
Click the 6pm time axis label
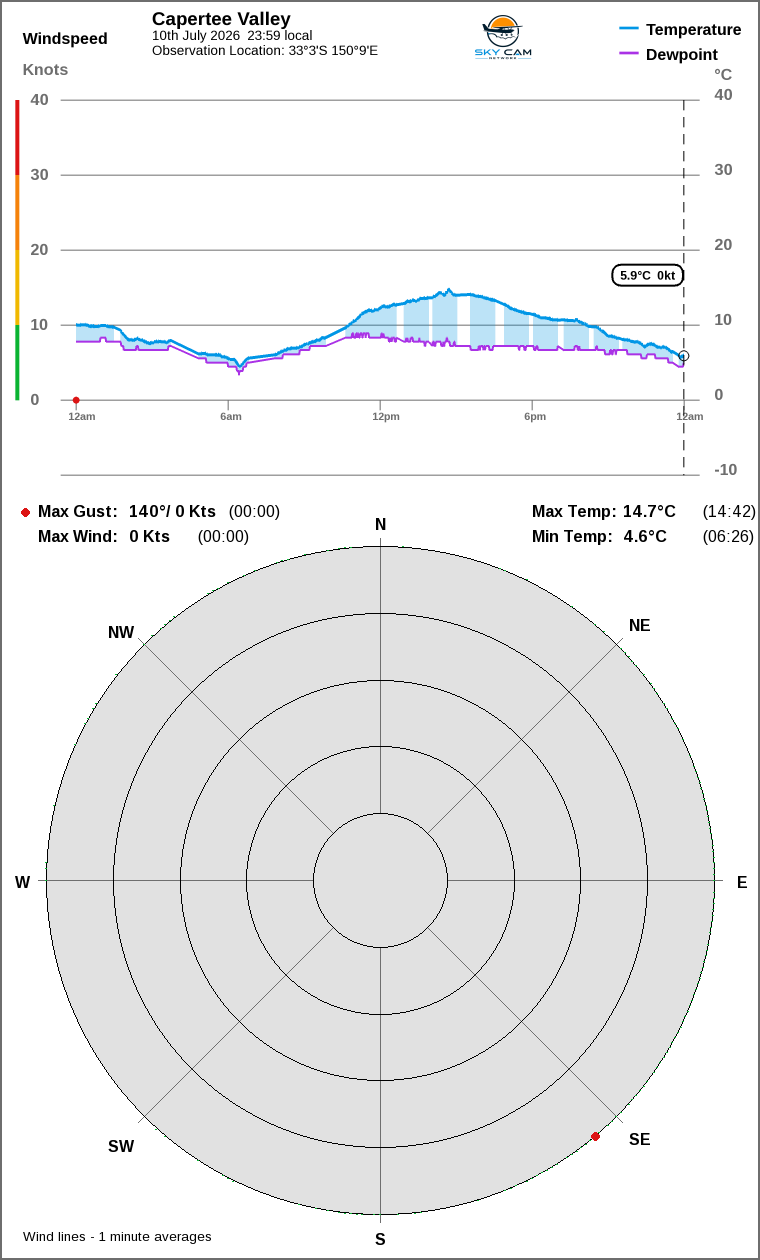(535, 417)
